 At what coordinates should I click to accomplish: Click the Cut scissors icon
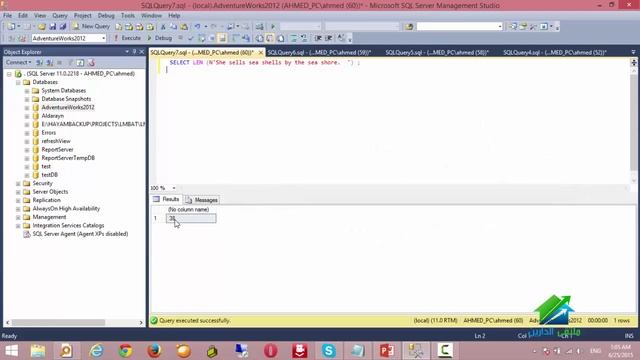163,27
